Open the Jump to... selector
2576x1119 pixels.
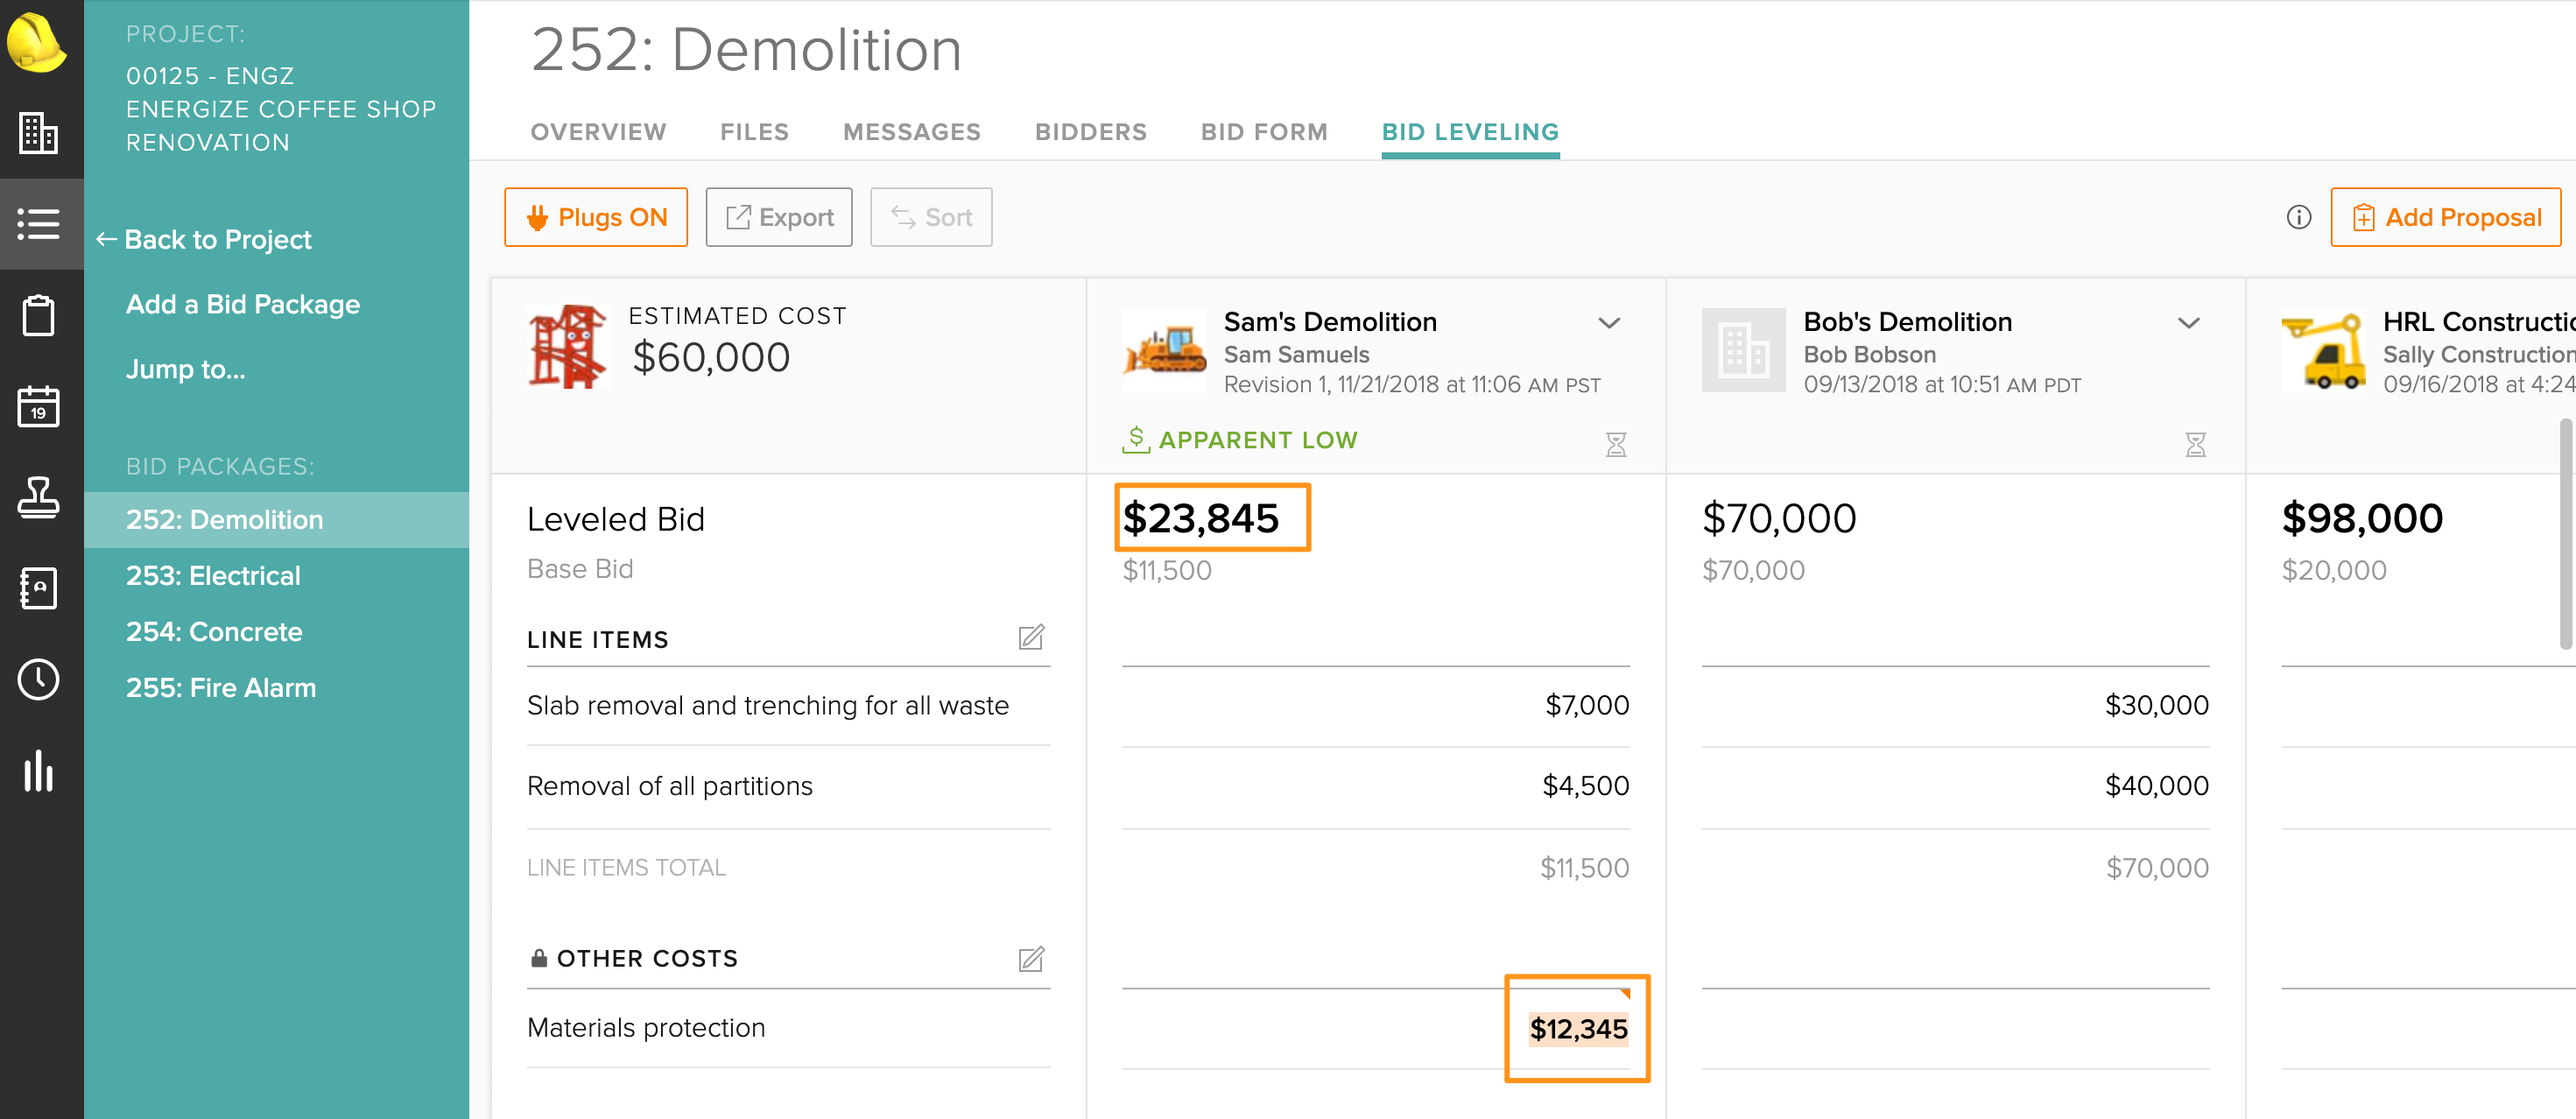185,369
